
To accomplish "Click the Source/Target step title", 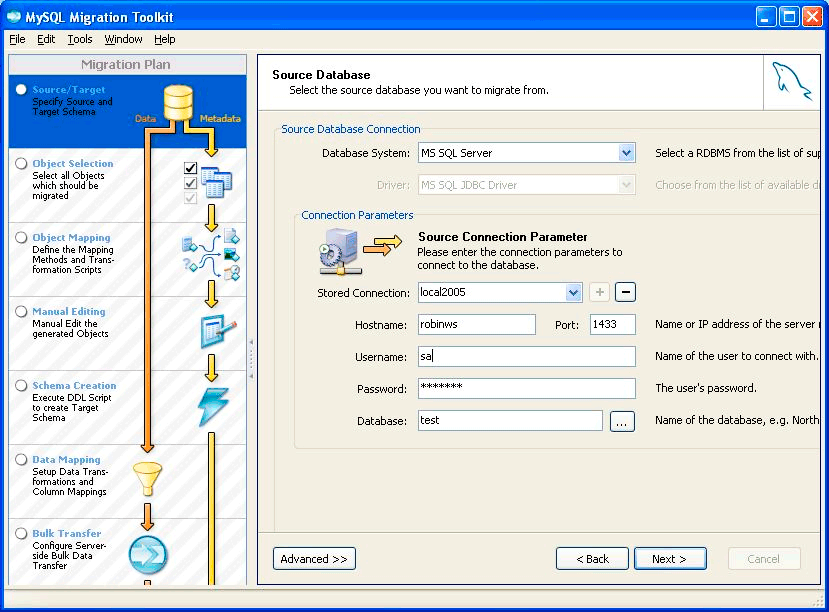I will click(69, 89).
